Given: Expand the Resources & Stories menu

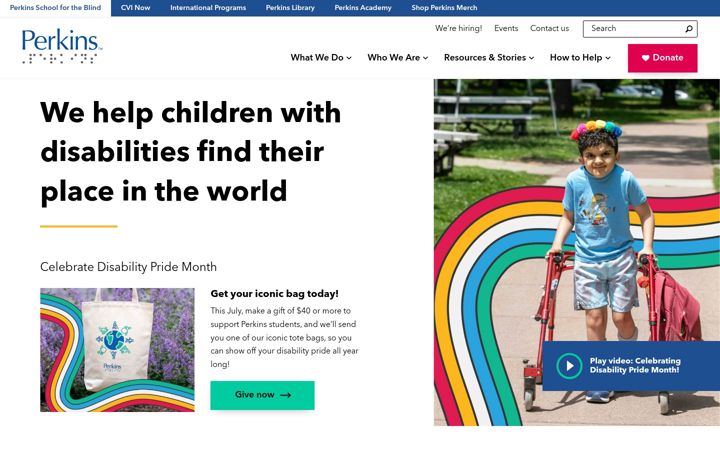Looking at the screenshot, I should (x=489, y=58).
